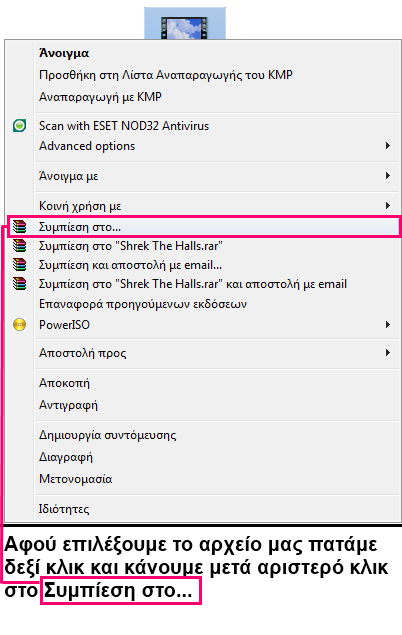Click the WinRAR icon beside Συμπίεση στο...

click(x=19, y=226)
